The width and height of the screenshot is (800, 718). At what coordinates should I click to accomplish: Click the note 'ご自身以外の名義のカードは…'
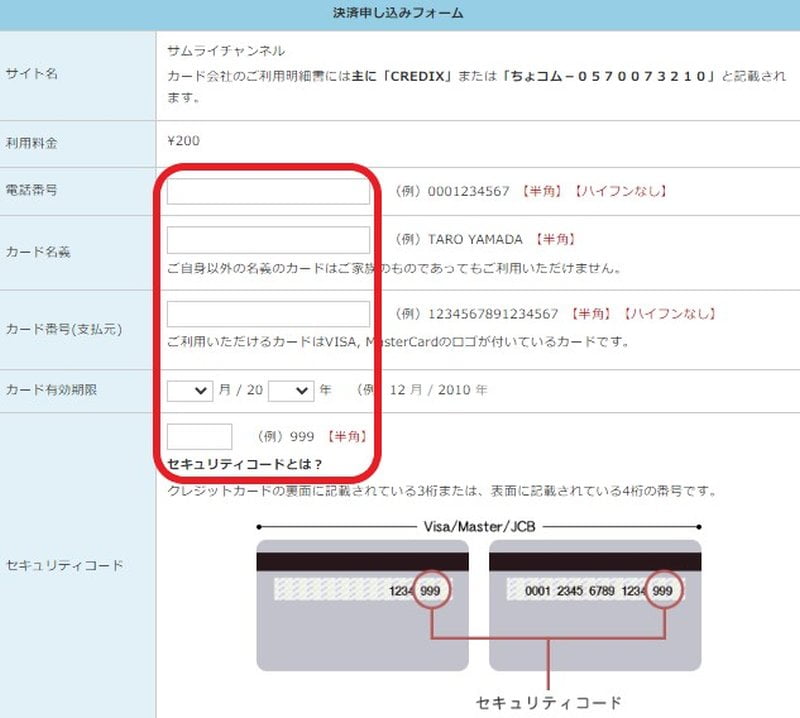coord(394,268)
